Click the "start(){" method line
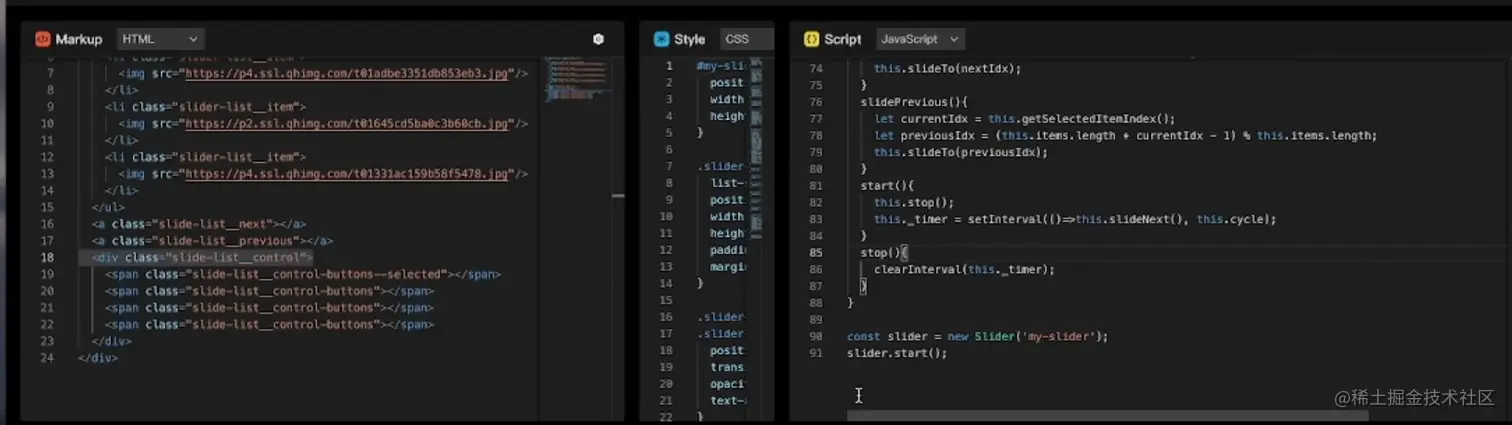 coord(887,185)
